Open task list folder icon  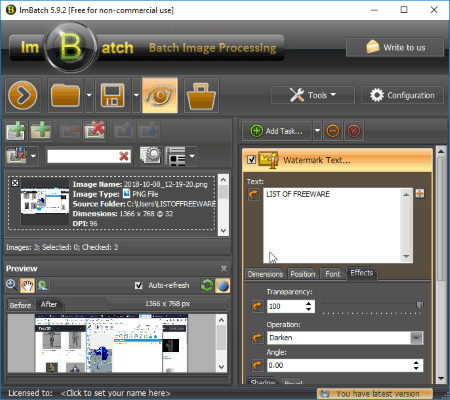point(65,96)
